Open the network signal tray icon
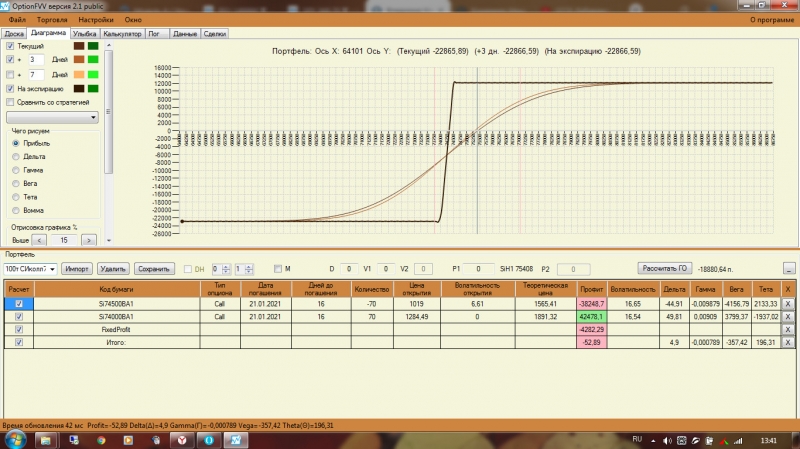This screenshot has height=449, width=800. coord(738,440)
